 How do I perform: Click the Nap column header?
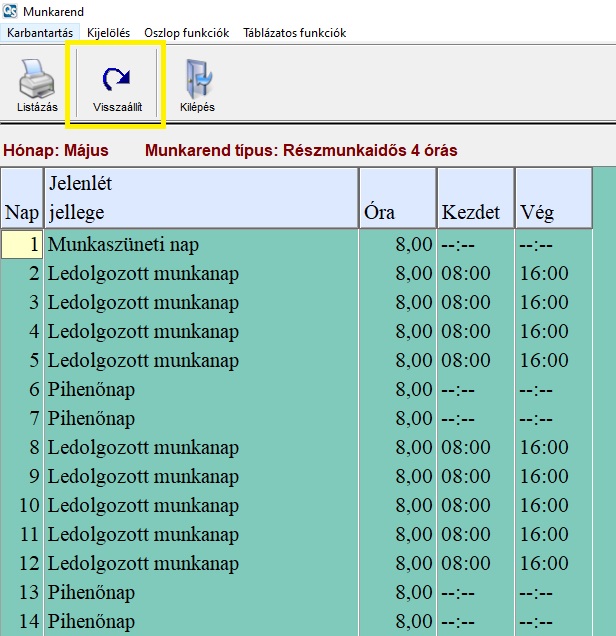click(21, 198)
